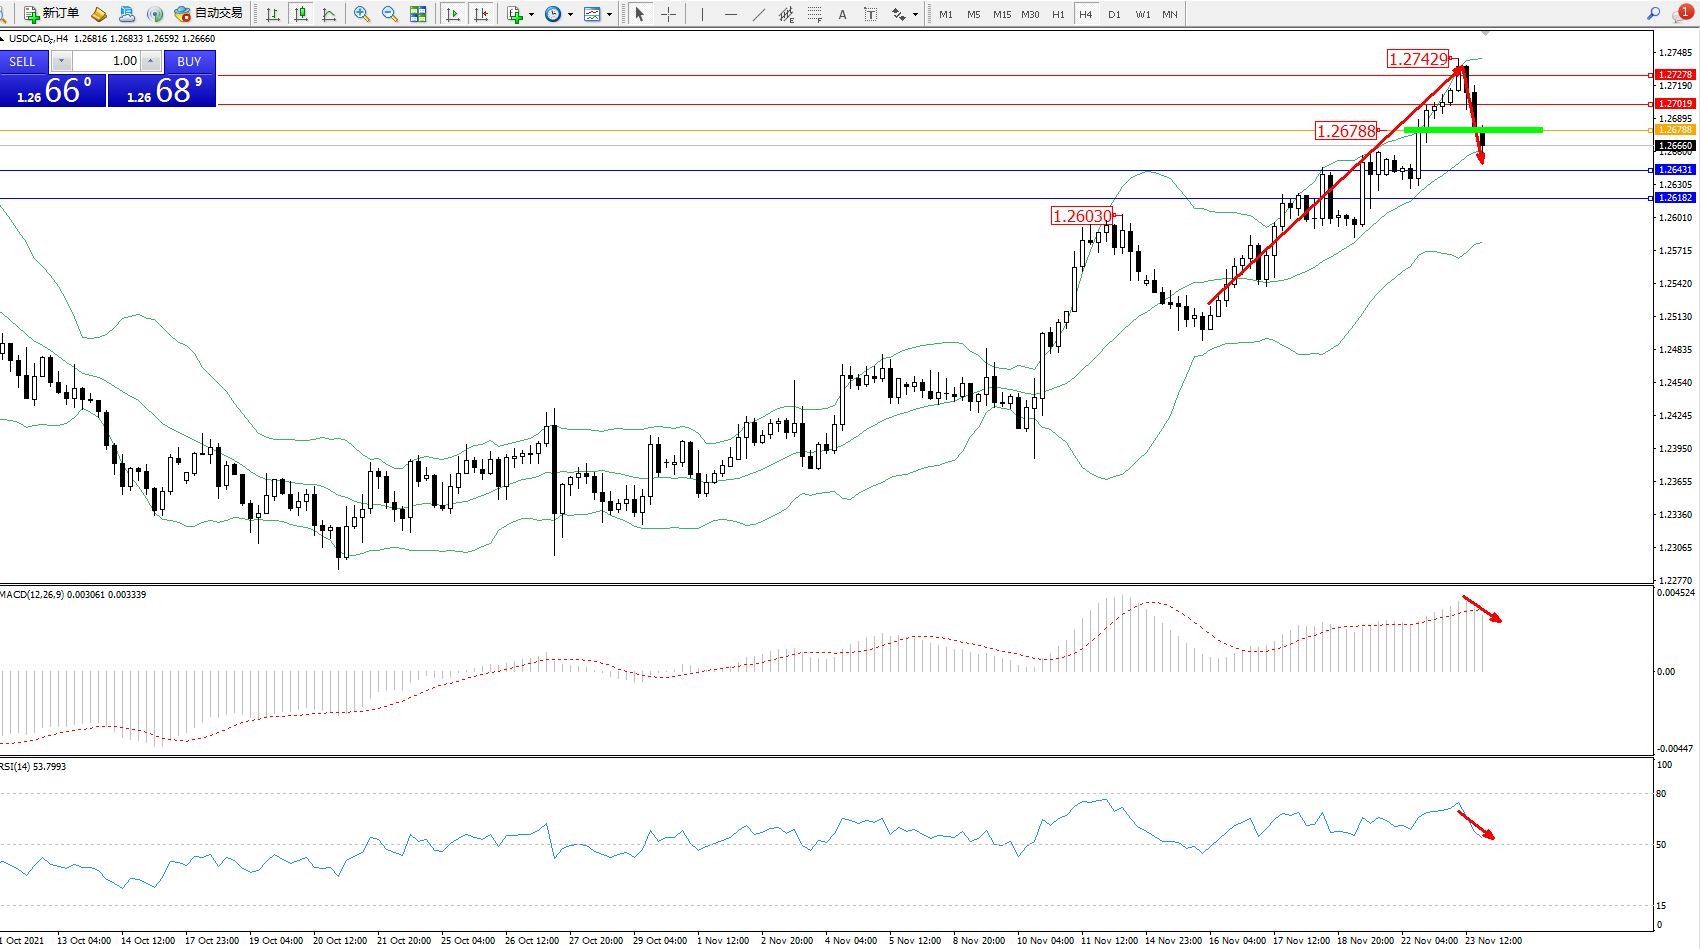Toggle chart shift from right edge
Image resolution: width=1700 pixels, height=949 pixels.
[481, 14]
